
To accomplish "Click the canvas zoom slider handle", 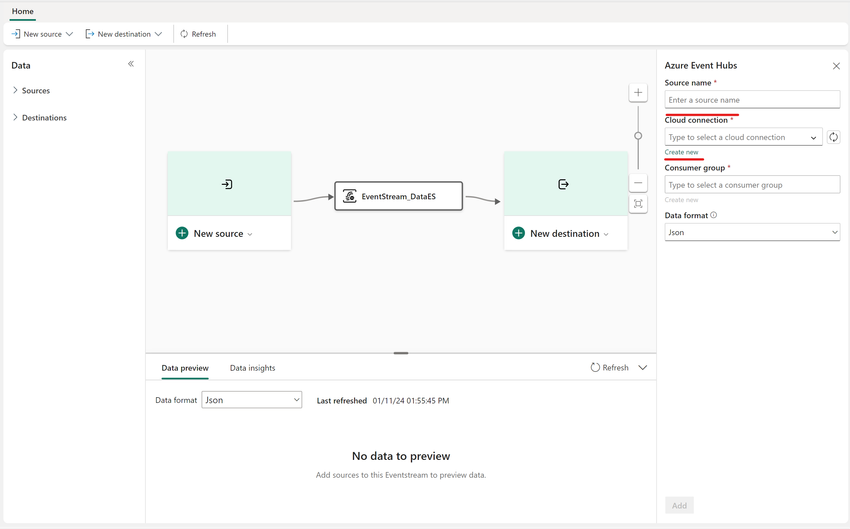I will pyautogui.click(x=638, y=136).
